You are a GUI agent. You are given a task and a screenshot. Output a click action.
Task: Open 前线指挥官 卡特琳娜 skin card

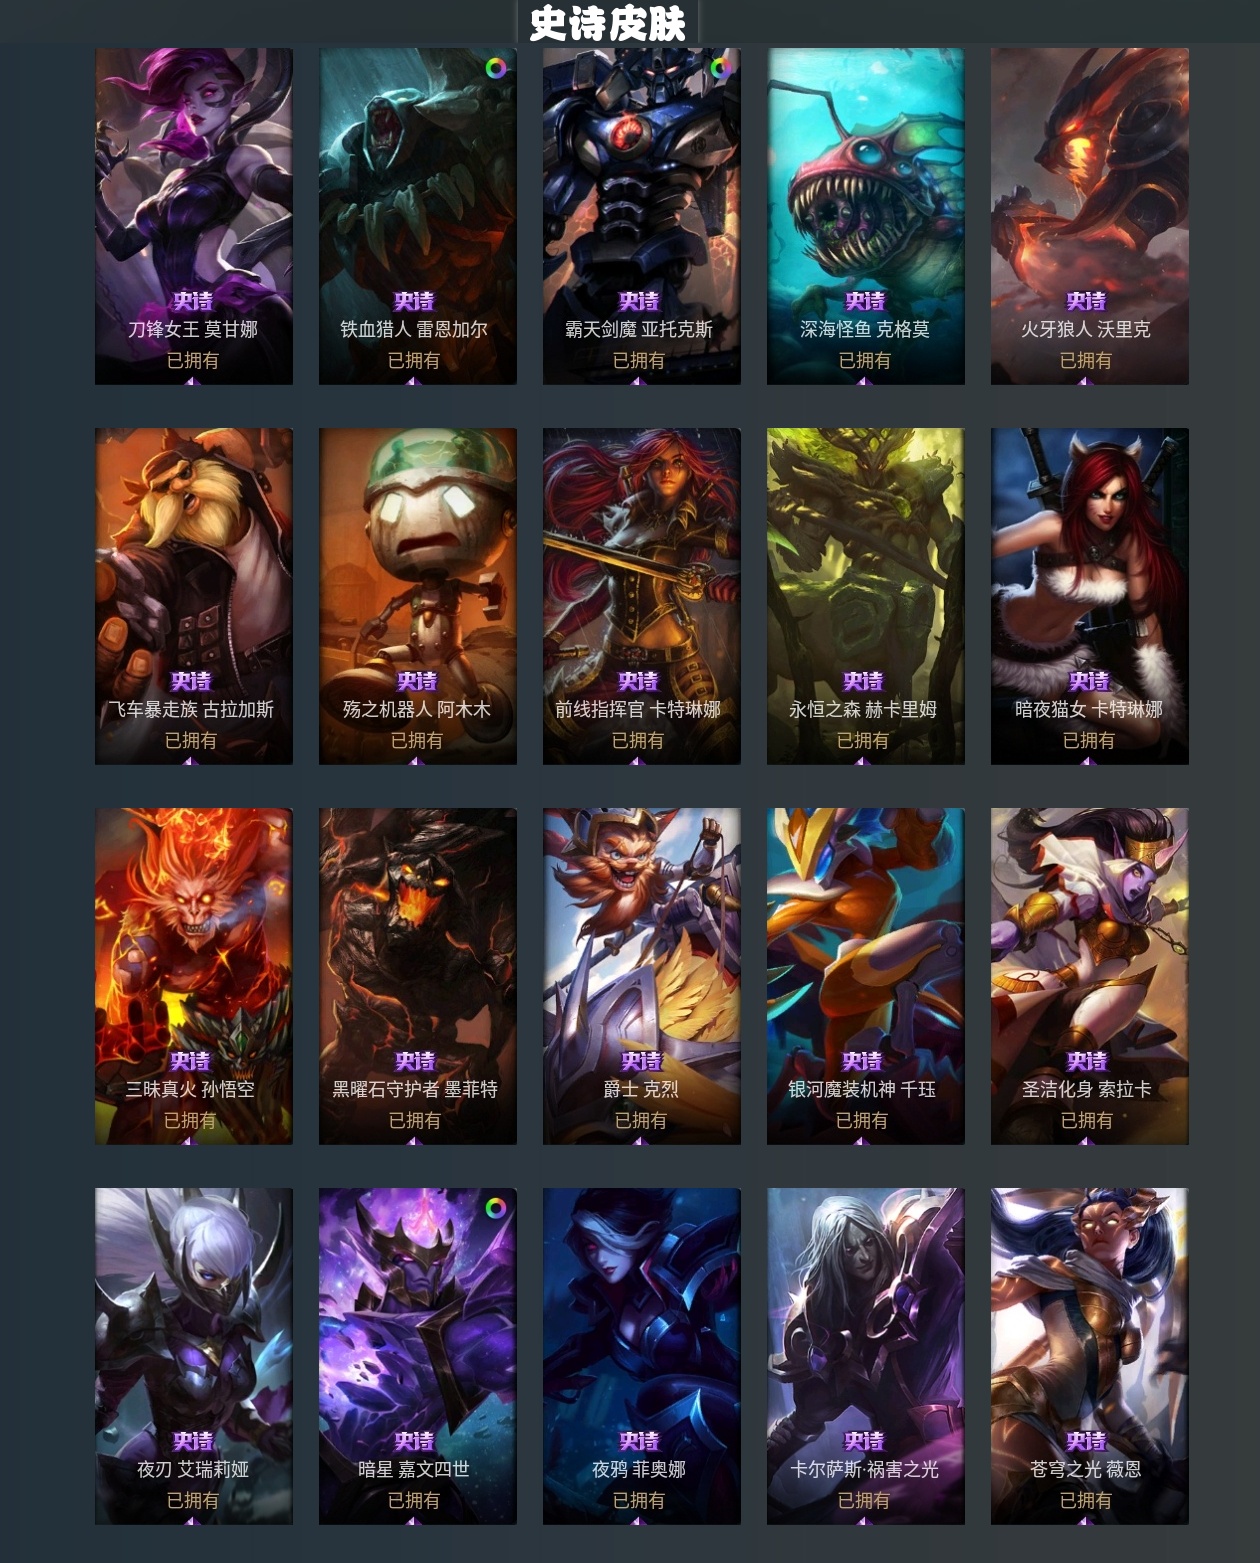click(x=642, y=596)
